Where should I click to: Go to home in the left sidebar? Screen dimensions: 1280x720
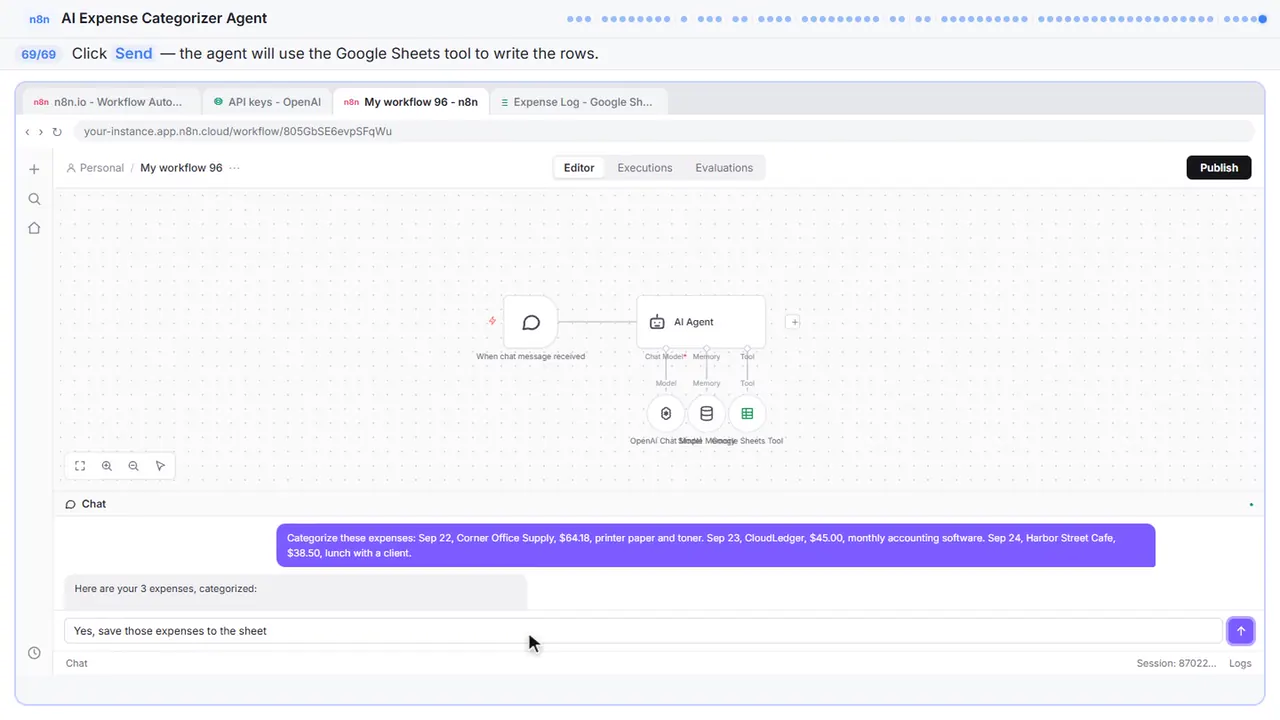(34, 228)
